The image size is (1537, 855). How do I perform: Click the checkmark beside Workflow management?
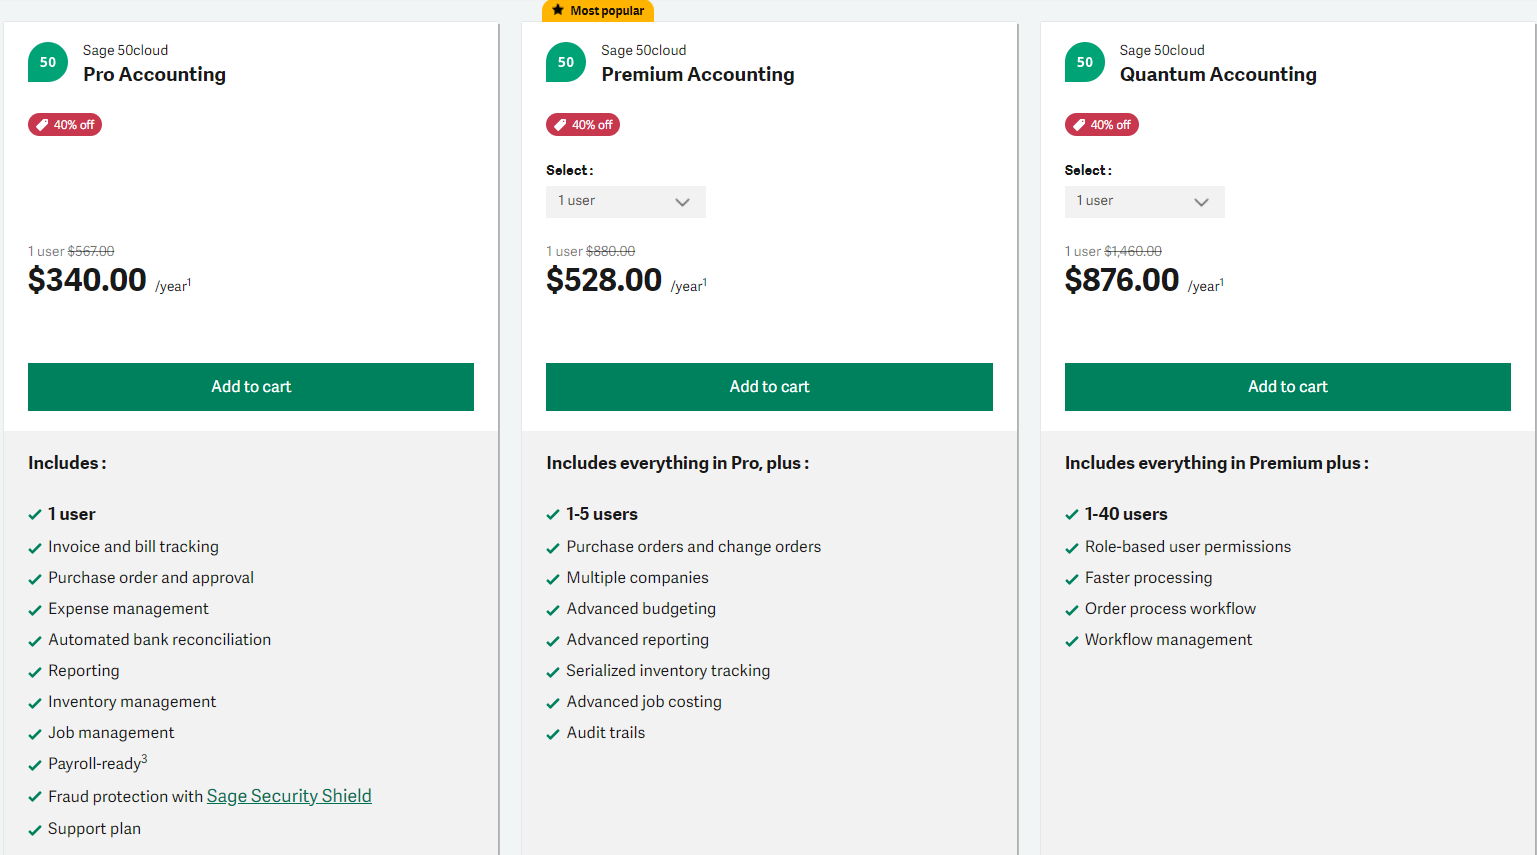(x=1072, y=641)
